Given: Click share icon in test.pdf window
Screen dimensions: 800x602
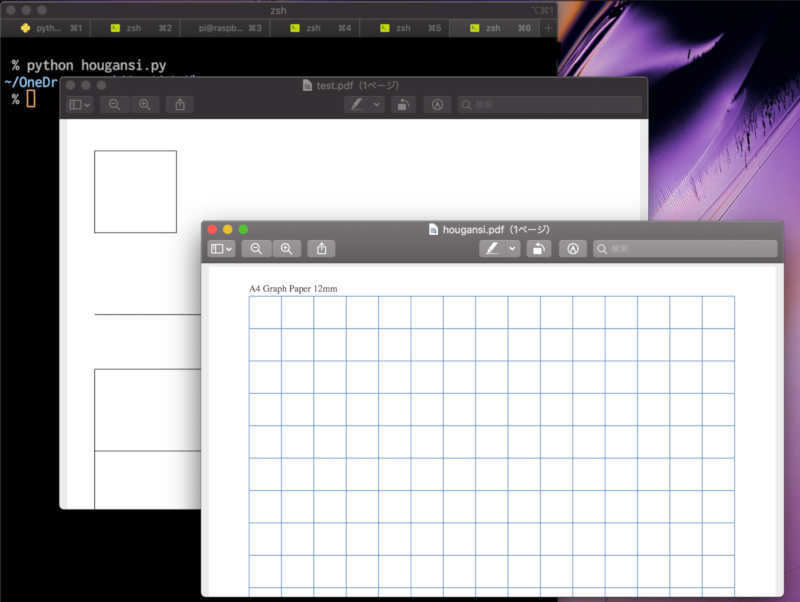Looking at the screenshot, I should click(180, 105).
